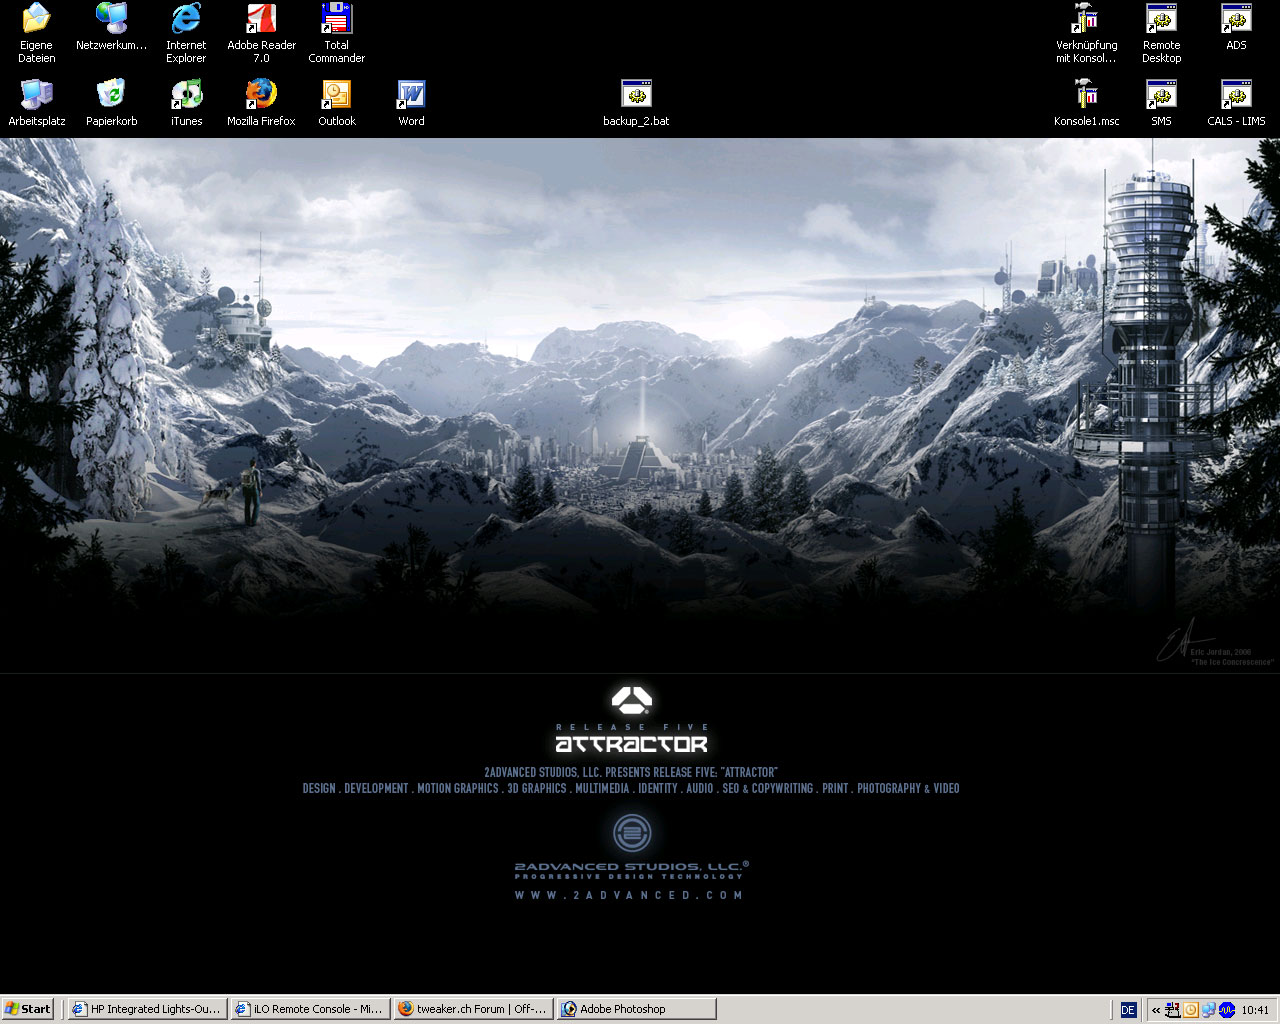Open the Windows Start menu

click(x=28, y=1009)
